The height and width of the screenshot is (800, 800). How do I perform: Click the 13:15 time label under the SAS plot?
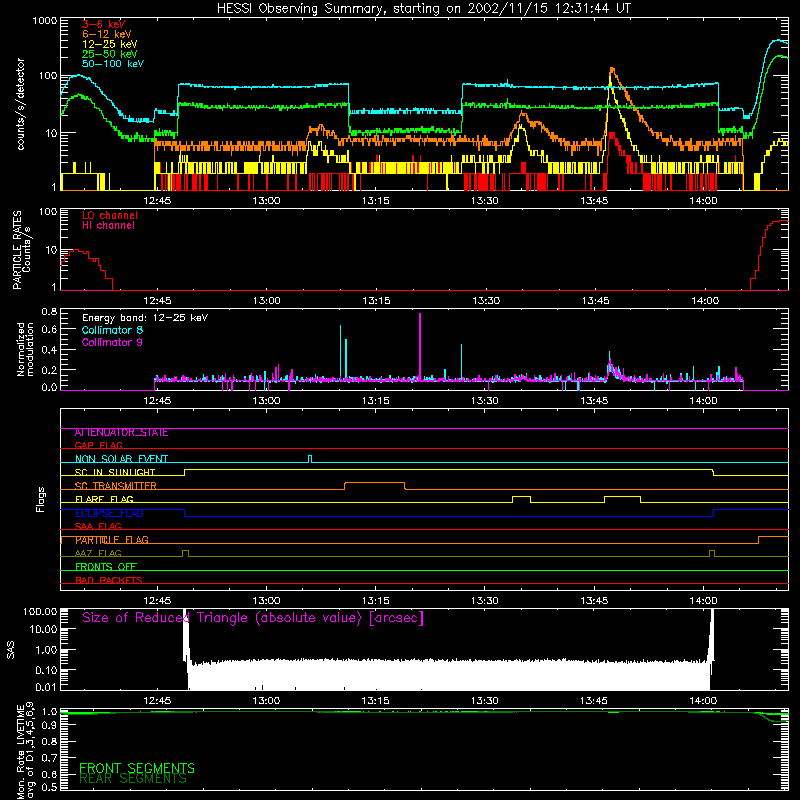(x=375, y=701)
